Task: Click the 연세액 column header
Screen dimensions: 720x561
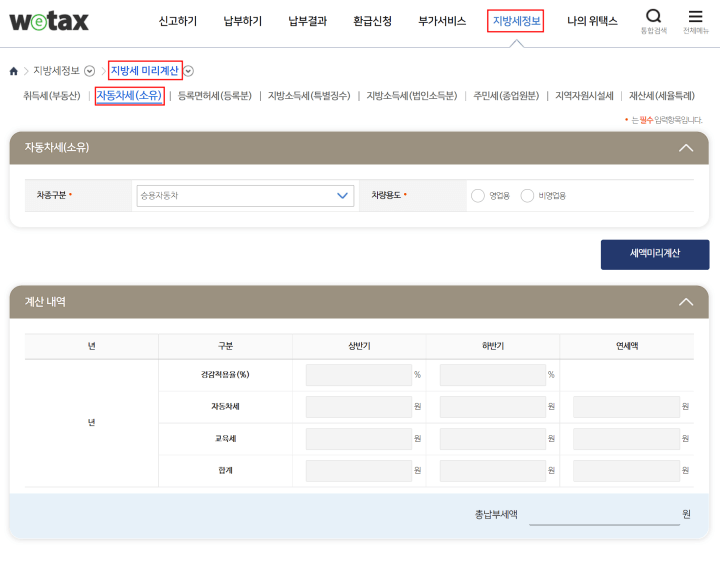Action: (x=627, y=346)
